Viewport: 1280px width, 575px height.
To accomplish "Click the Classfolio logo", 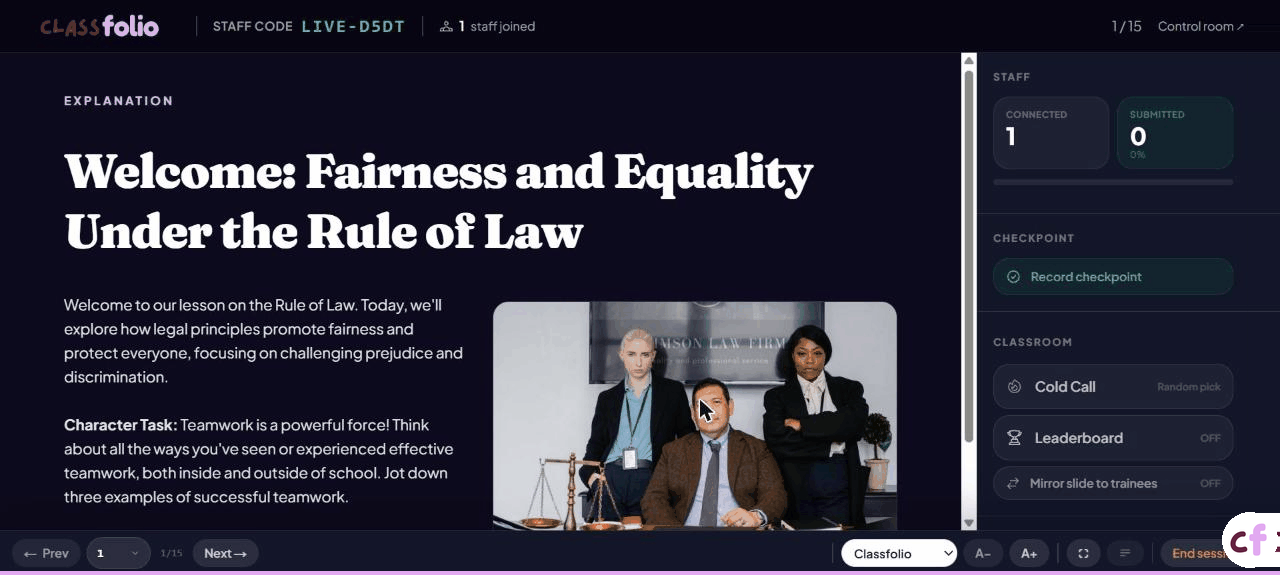I will tap(99, 26).
